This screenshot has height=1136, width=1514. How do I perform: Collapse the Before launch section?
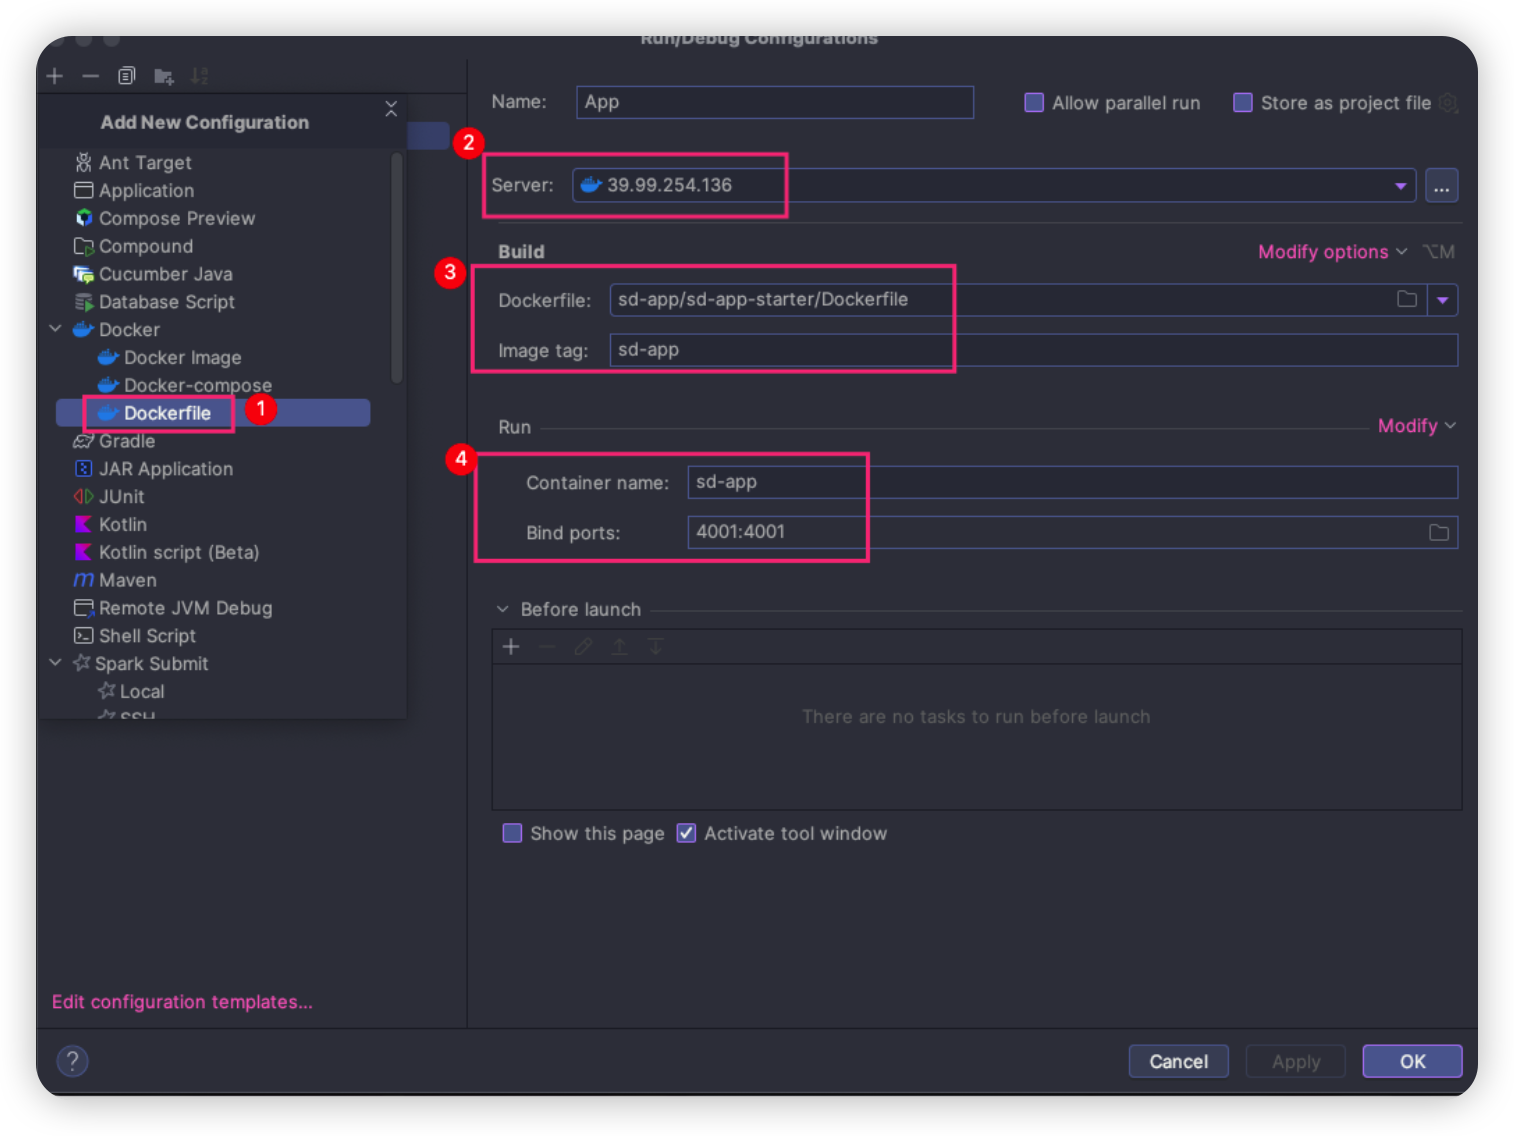click(x=503, y=609)
